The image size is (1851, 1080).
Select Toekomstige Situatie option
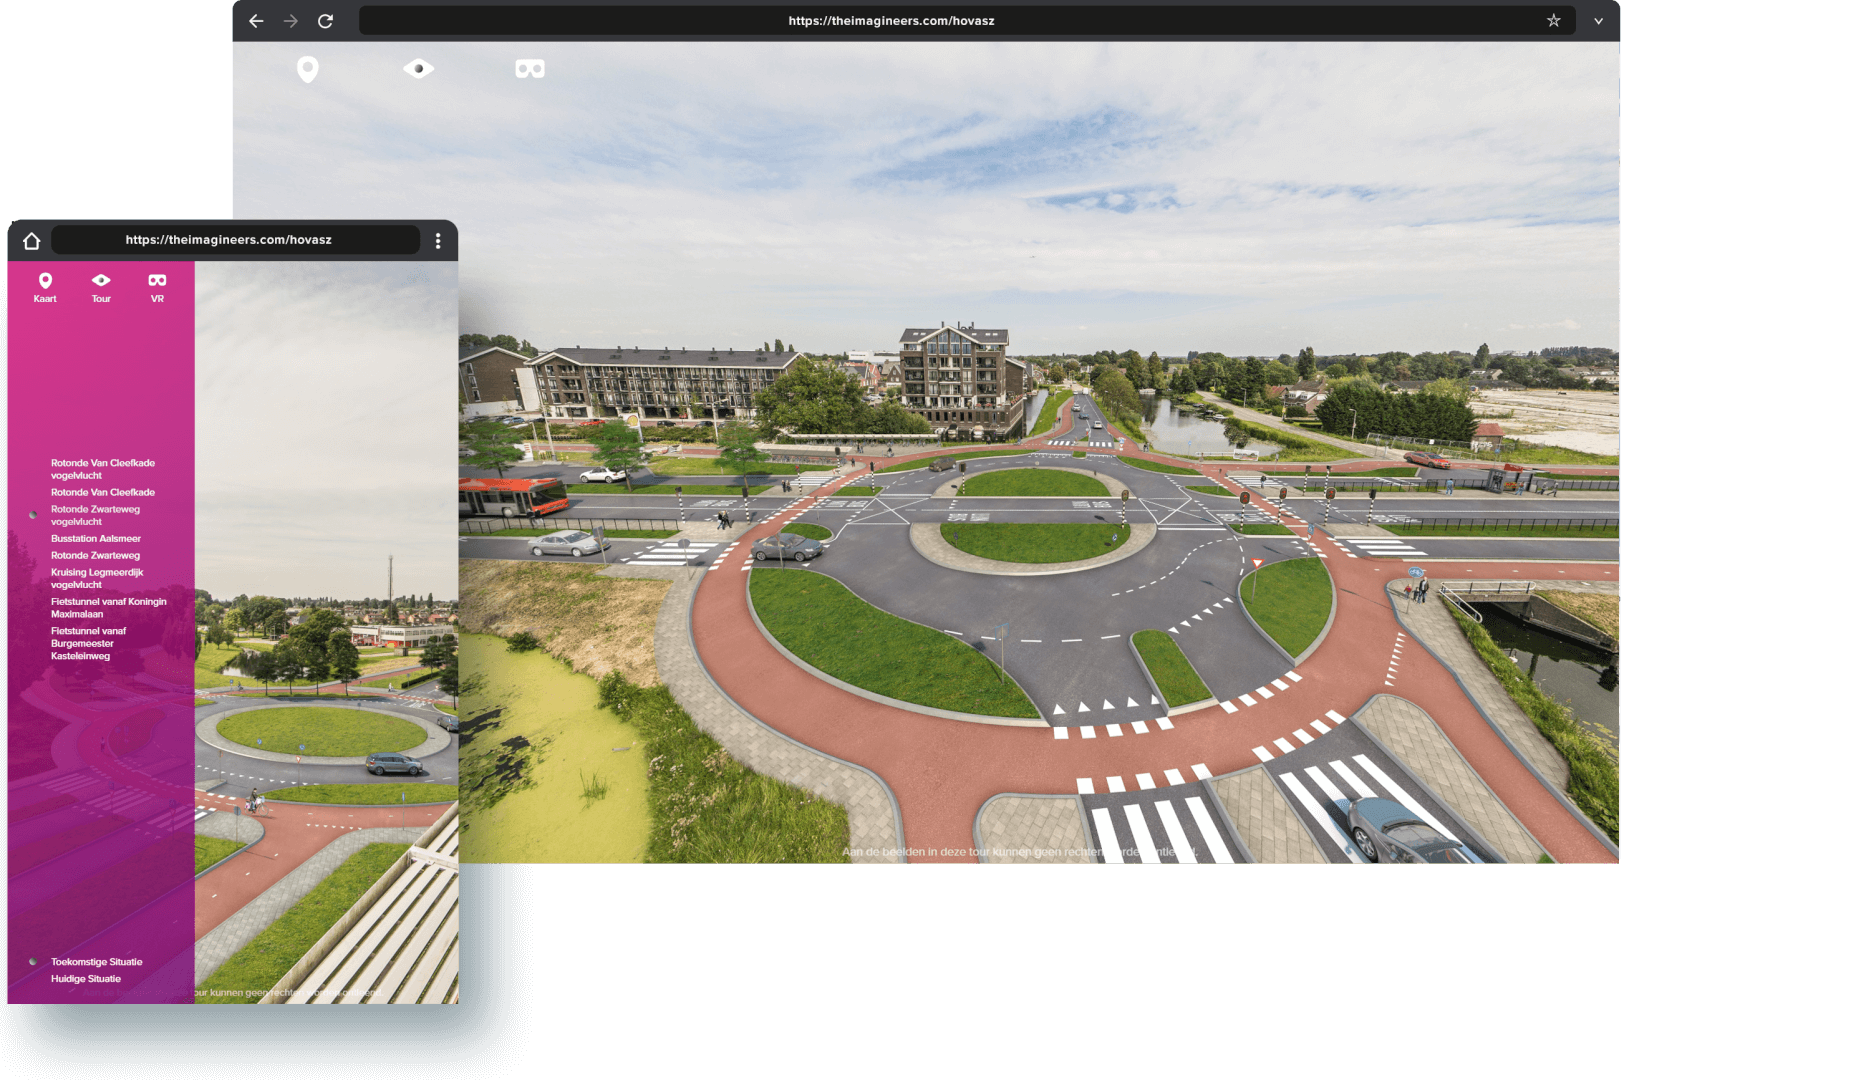point(96,962)
